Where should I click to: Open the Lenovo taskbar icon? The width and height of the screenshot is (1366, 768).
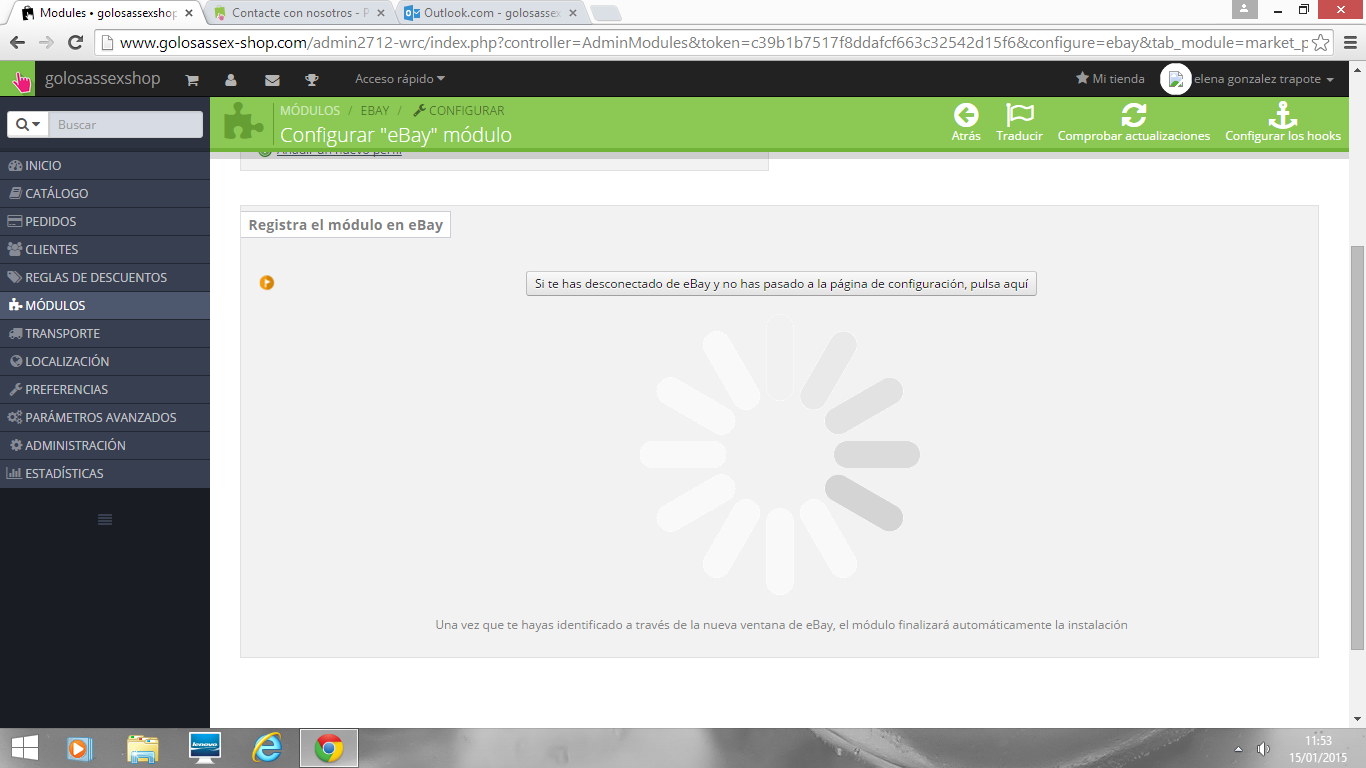click(205, 748)
